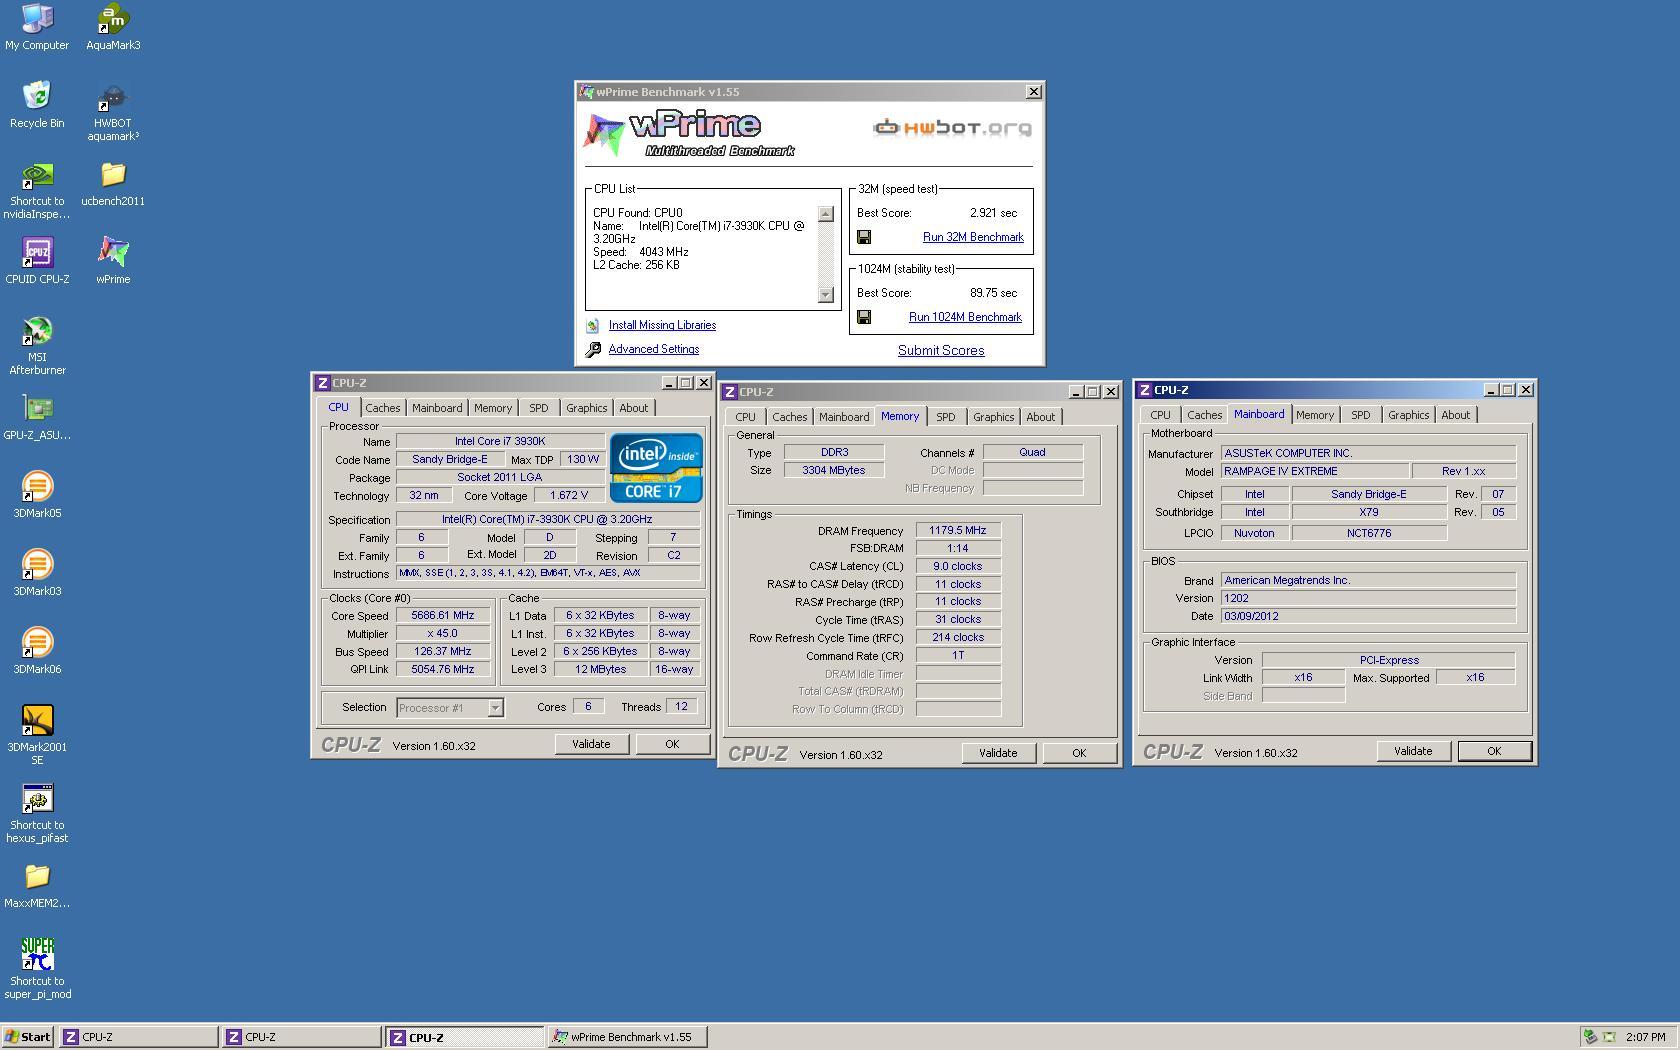
Task: Click the Core Speed value 5686.61 MHz
Action: pyautogui.click(x=443, y=616)
